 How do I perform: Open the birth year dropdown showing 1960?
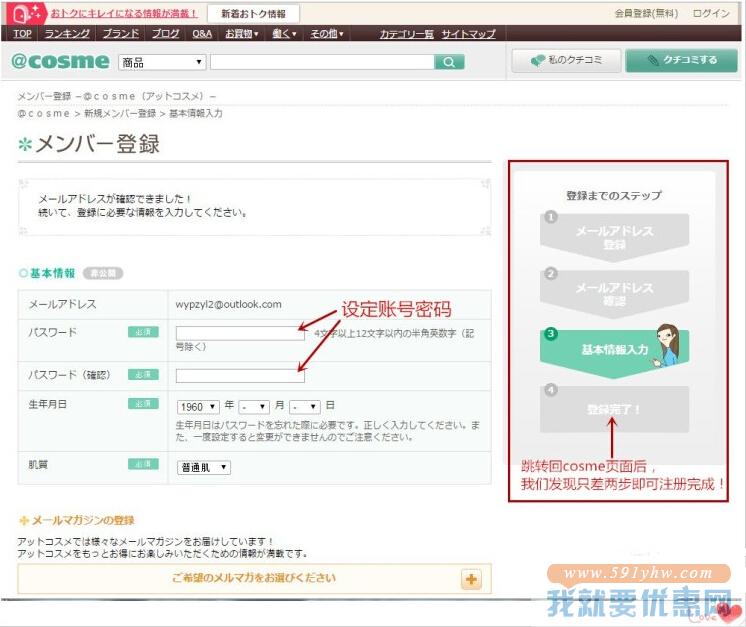point(198,407)
